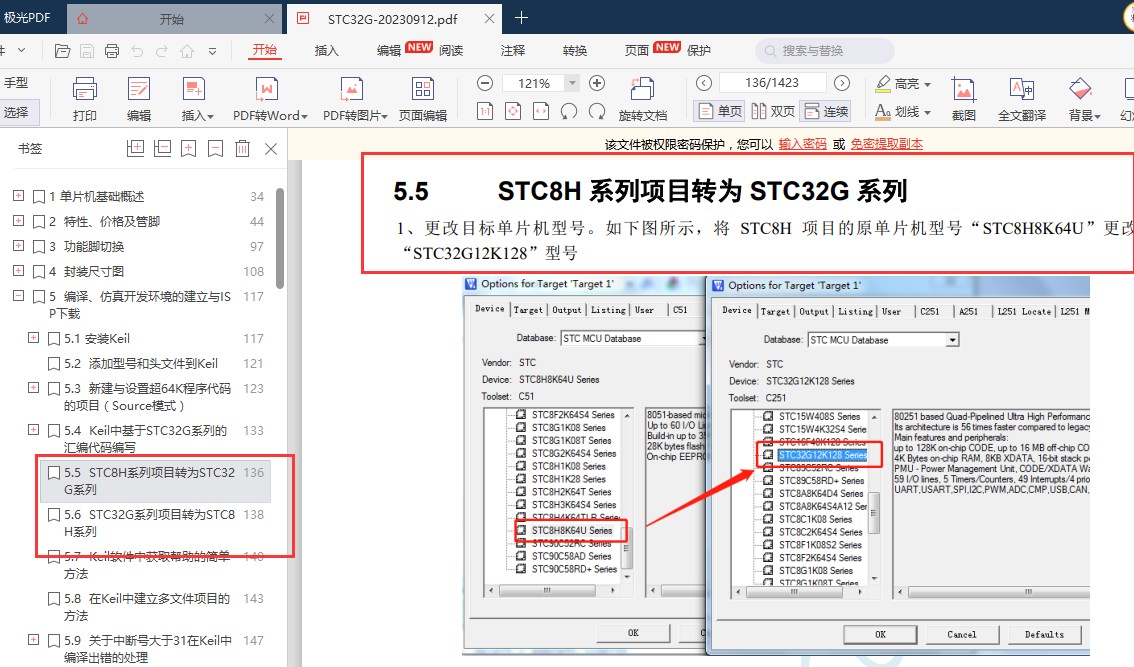Fit the page to width
The width and height of the screenshot is (1134, 667).
click(541, 111)
